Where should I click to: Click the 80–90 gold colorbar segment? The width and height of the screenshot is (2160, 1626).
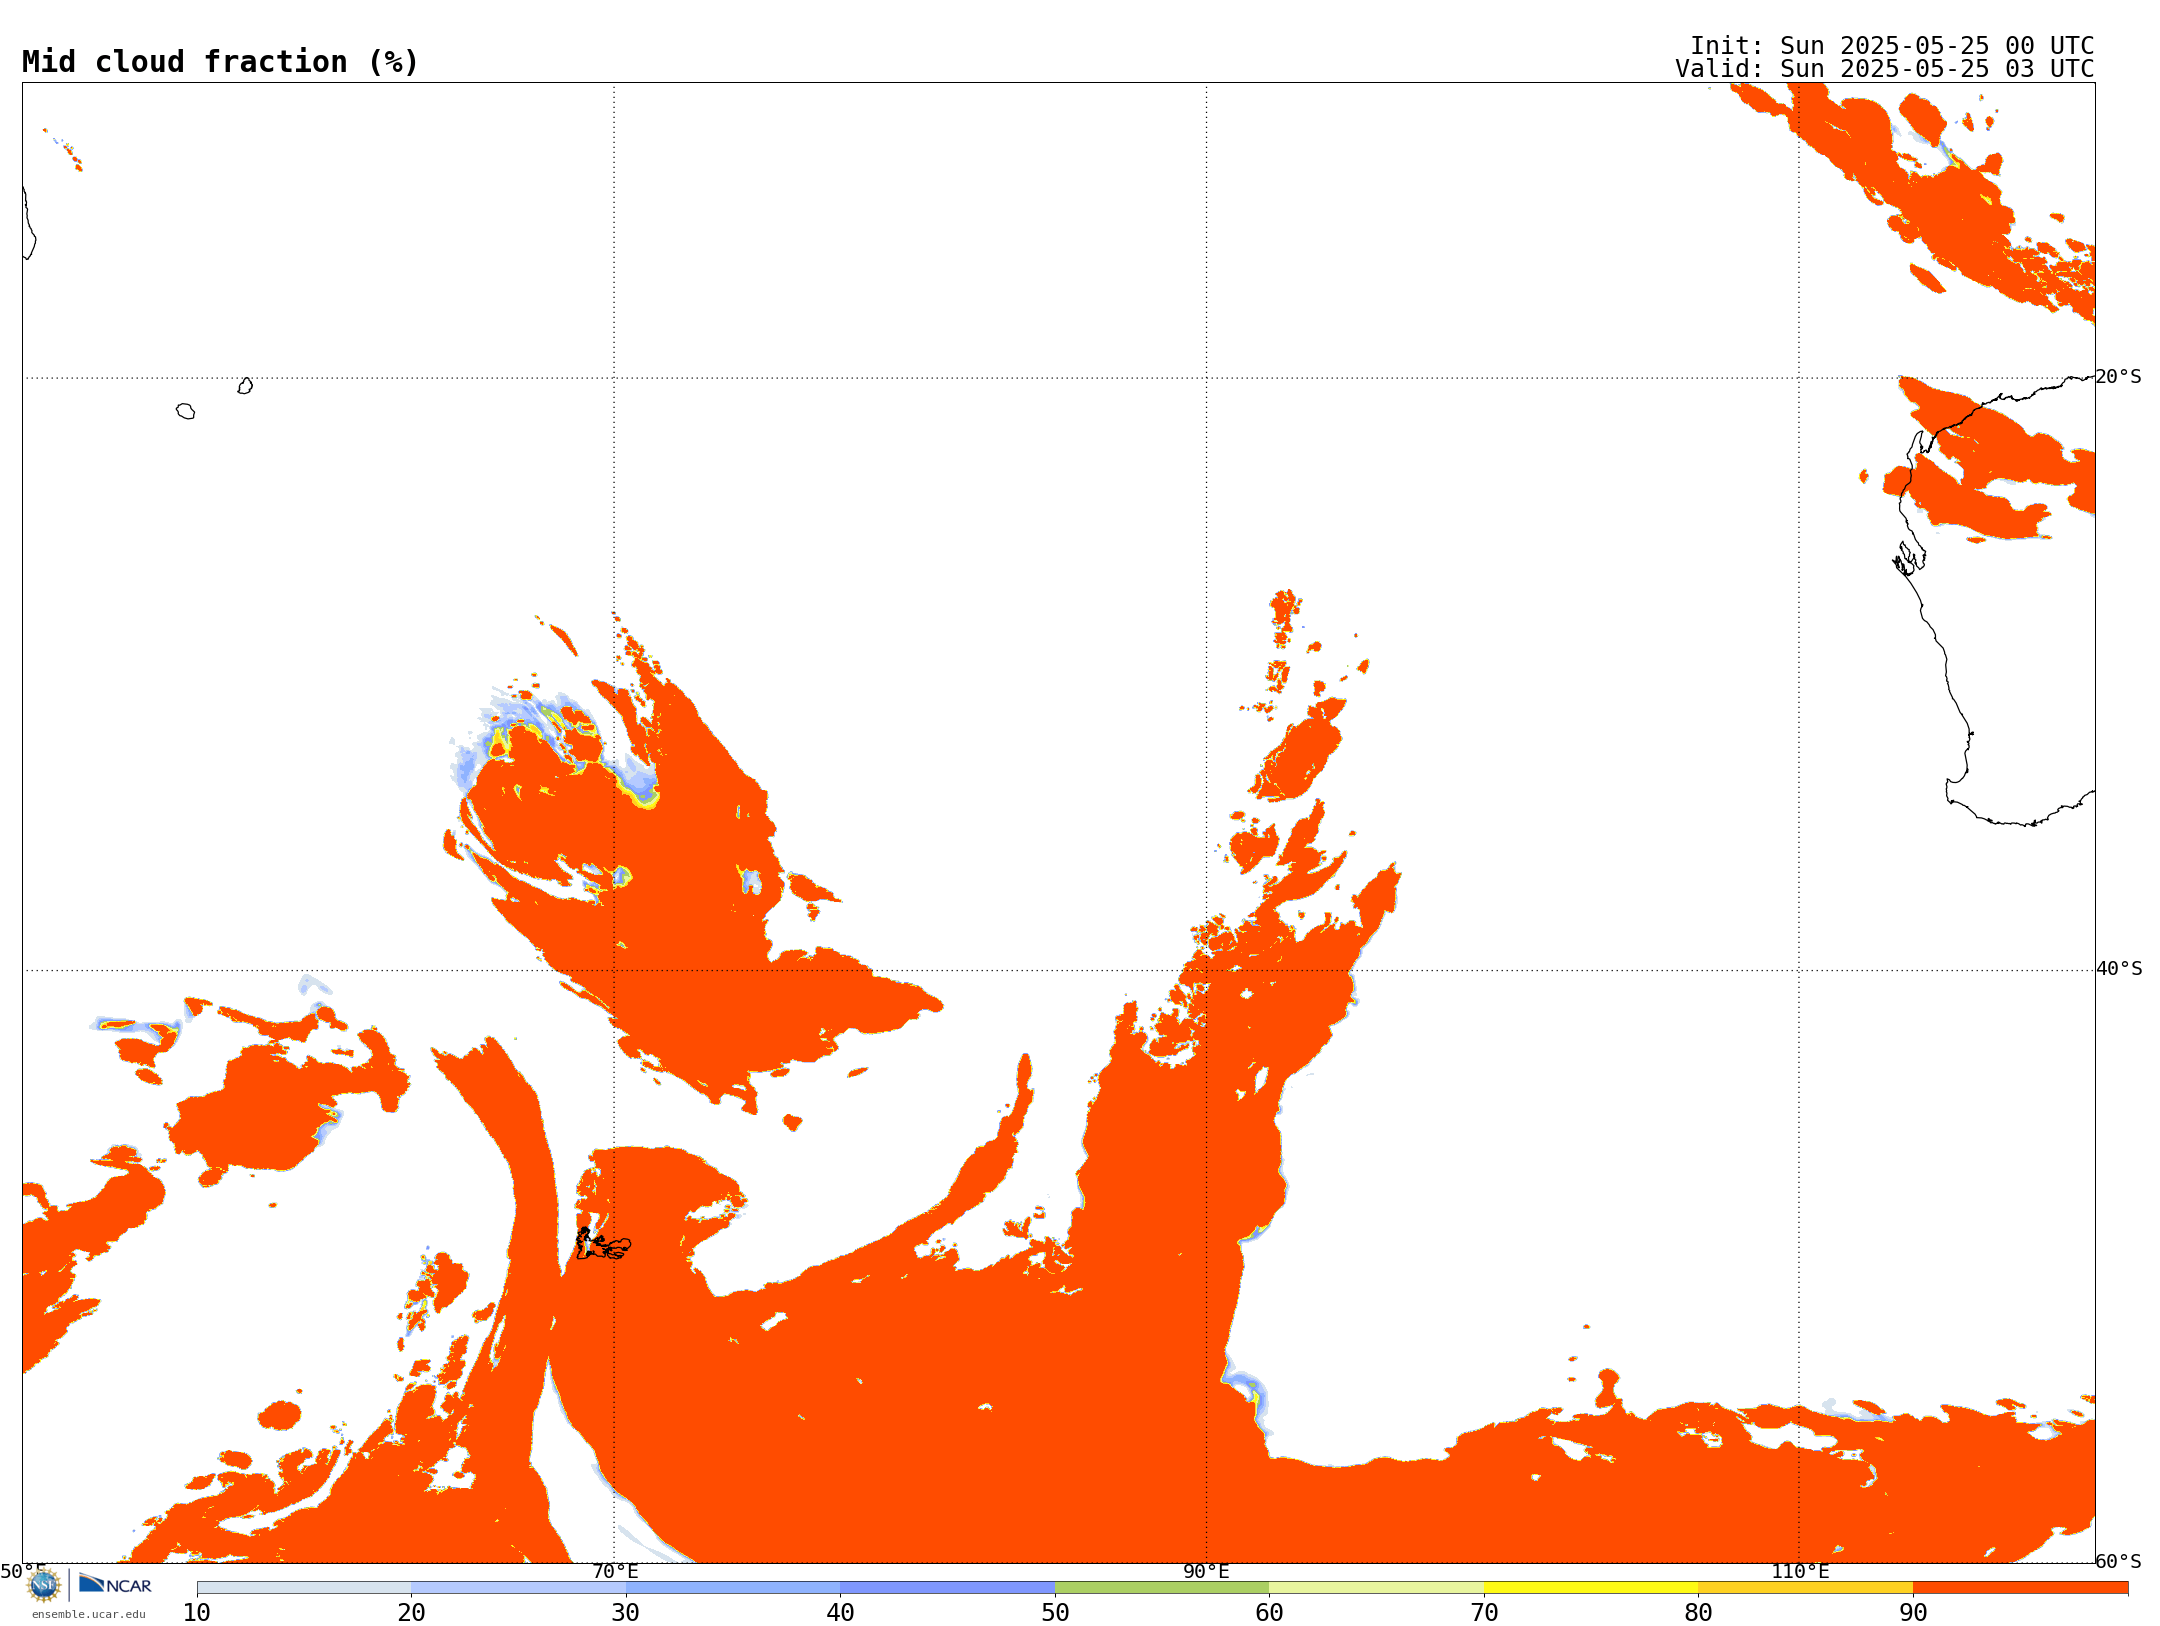[1805, 1588]
